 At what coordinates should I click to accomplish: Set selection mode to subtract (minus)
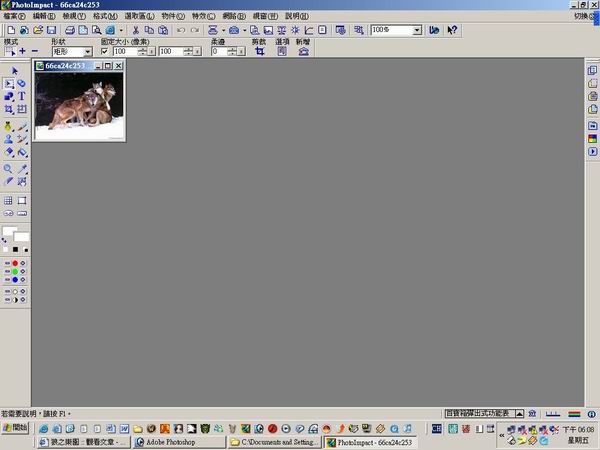[x=34, y=51]
